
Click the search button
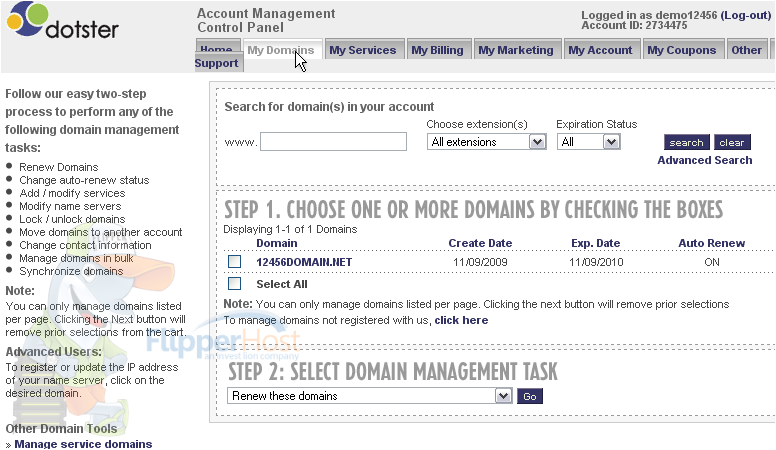pyautogui.click(x=686, y=143)
